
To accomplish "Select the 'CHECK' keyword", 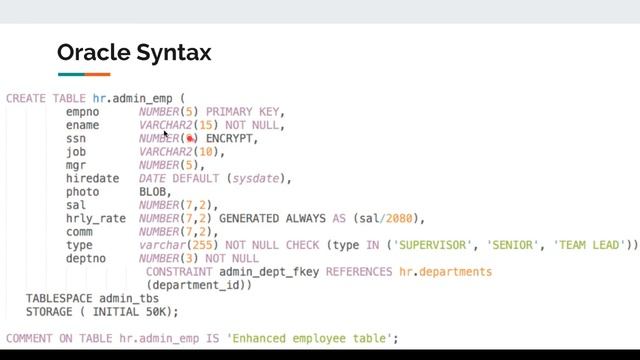I will point(302,245).
